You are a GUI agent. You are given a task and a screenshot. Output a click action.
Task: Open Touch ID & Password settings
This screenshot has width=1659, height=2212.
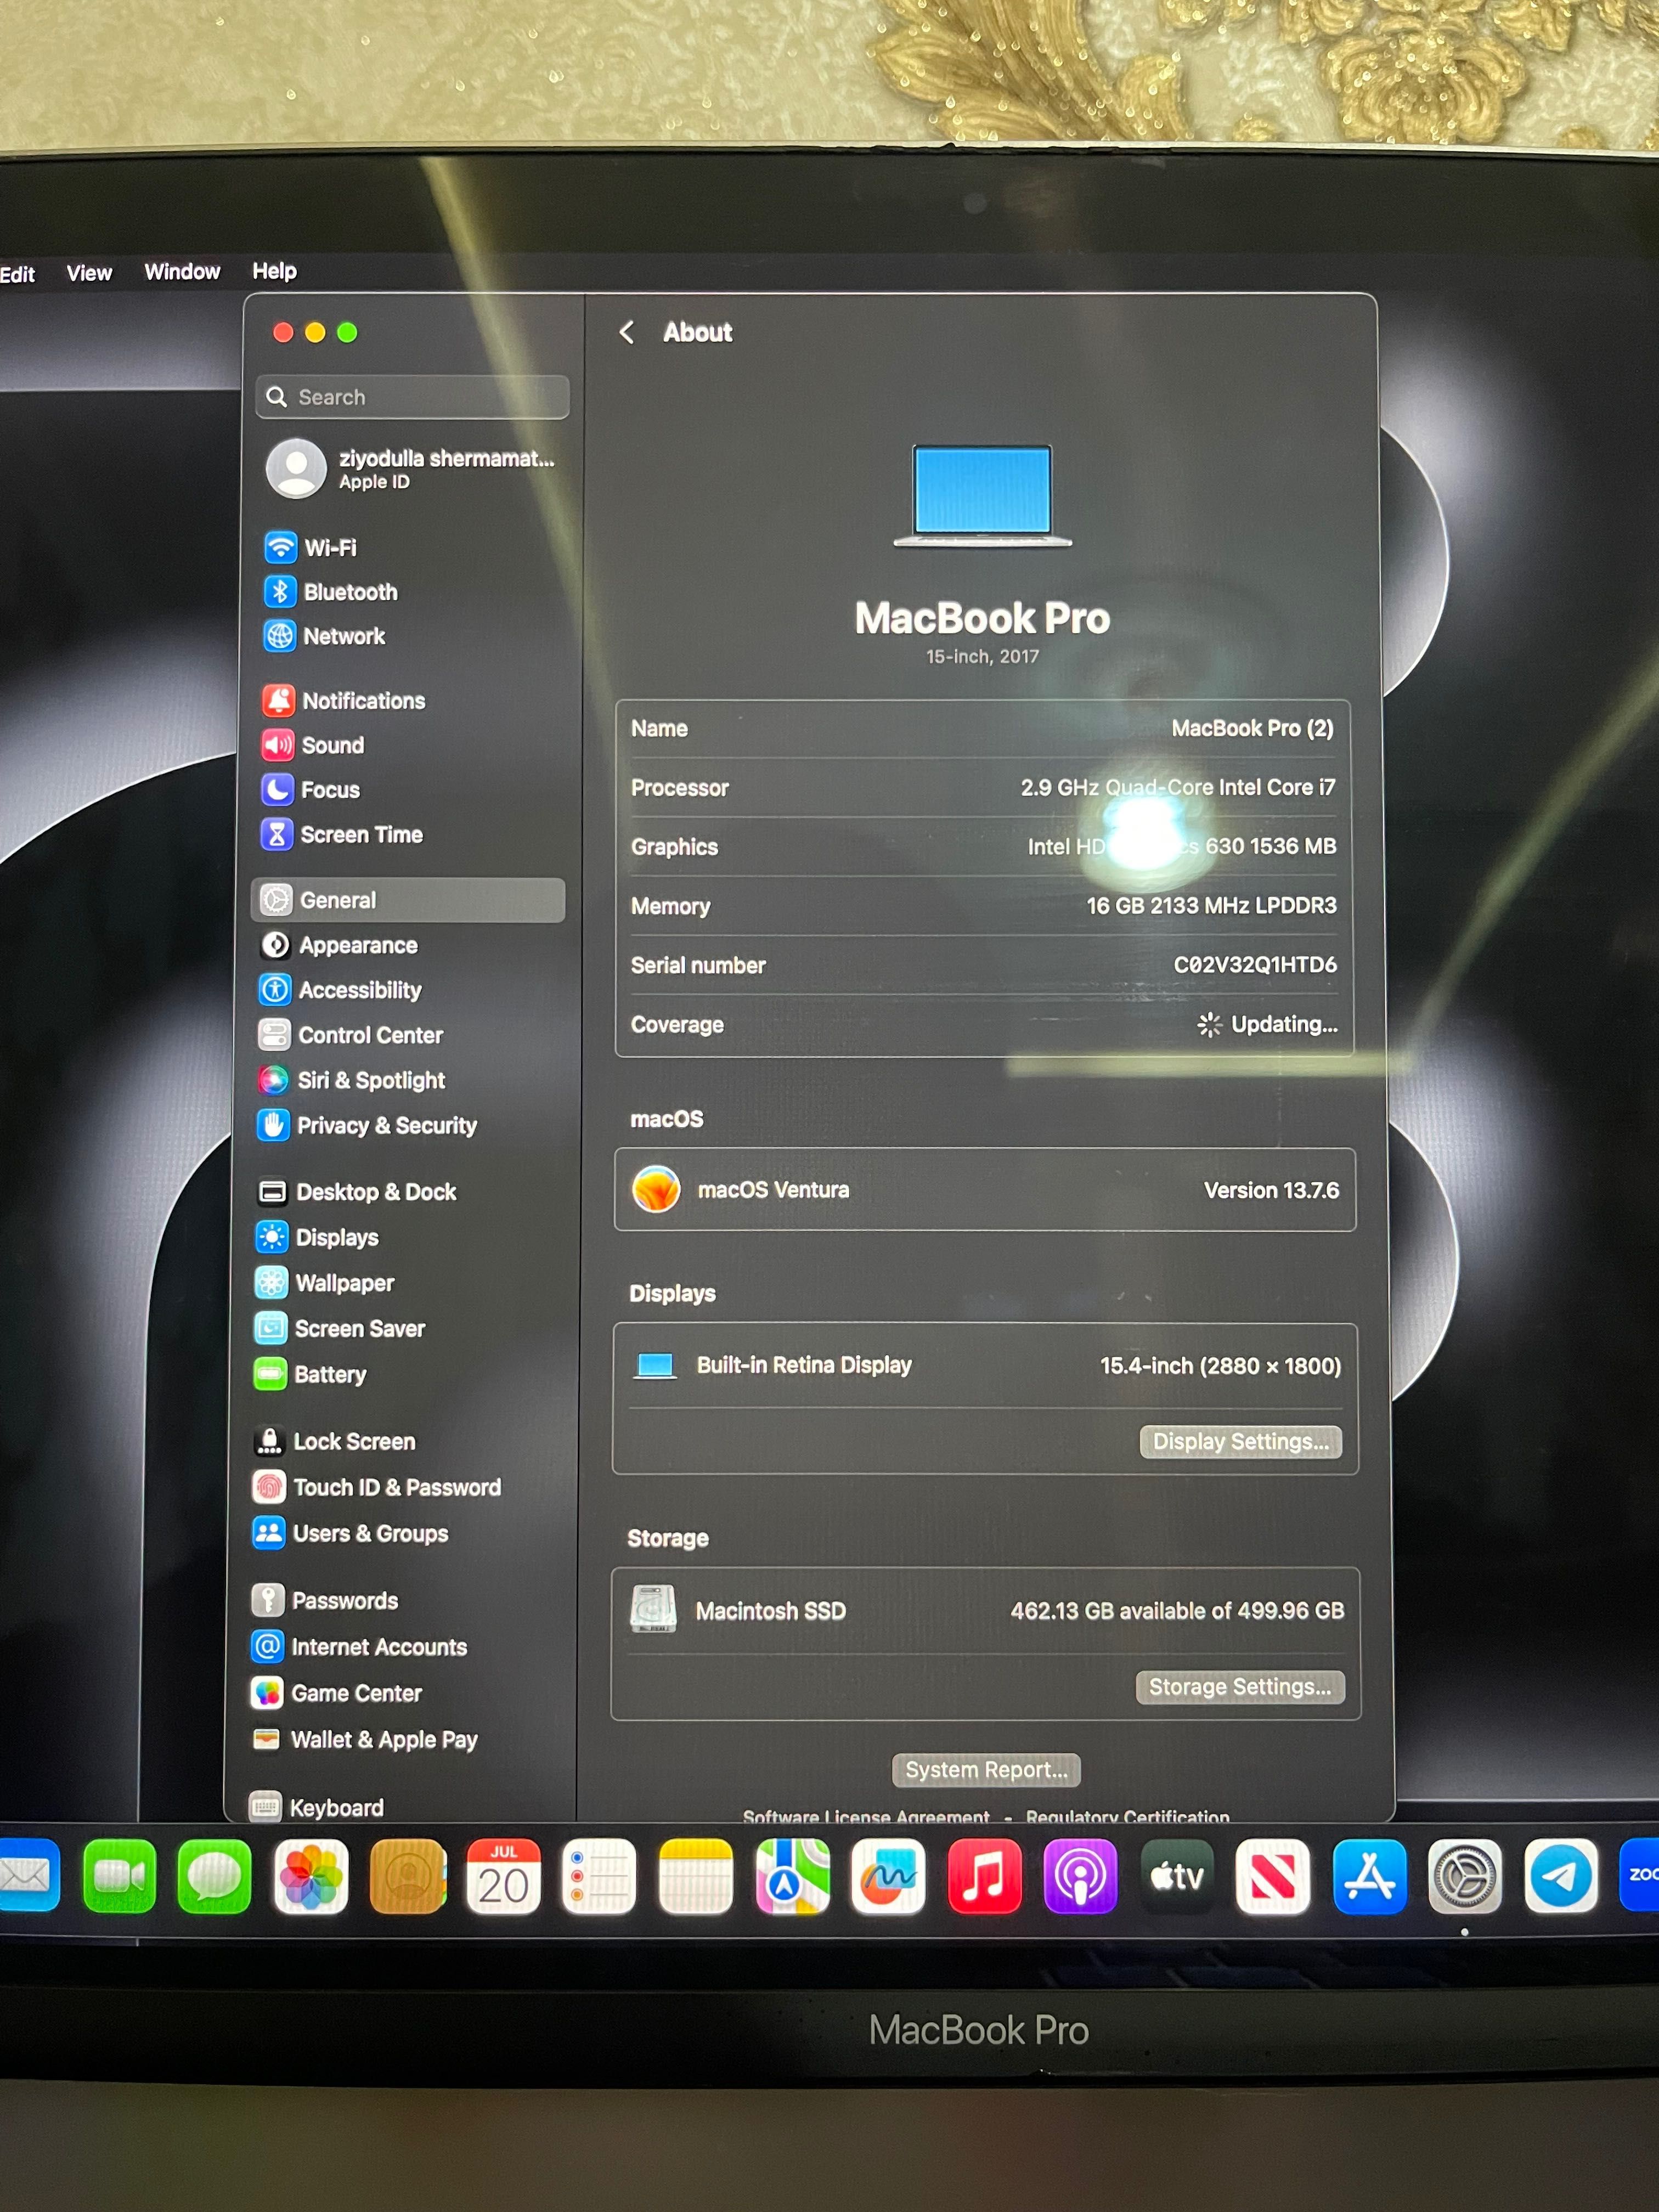[377, 1487]
